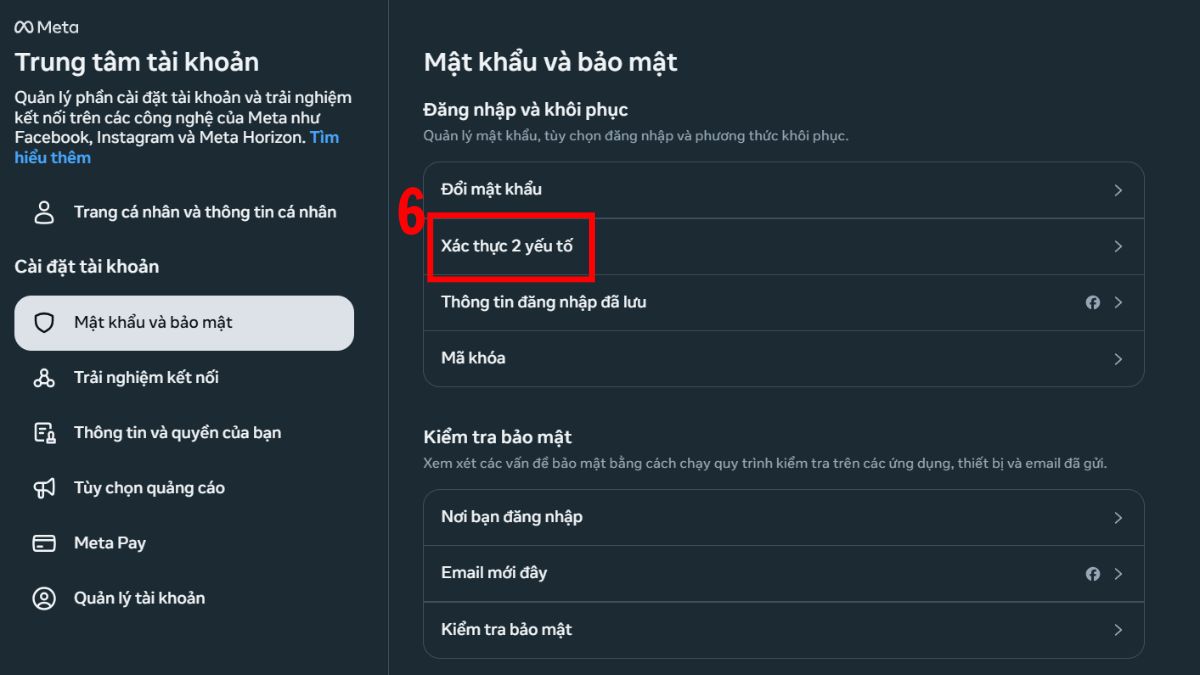
Task: Click the megaphone icon for Tùy chọn quảng cáo
Action: (x=41, y=487)
